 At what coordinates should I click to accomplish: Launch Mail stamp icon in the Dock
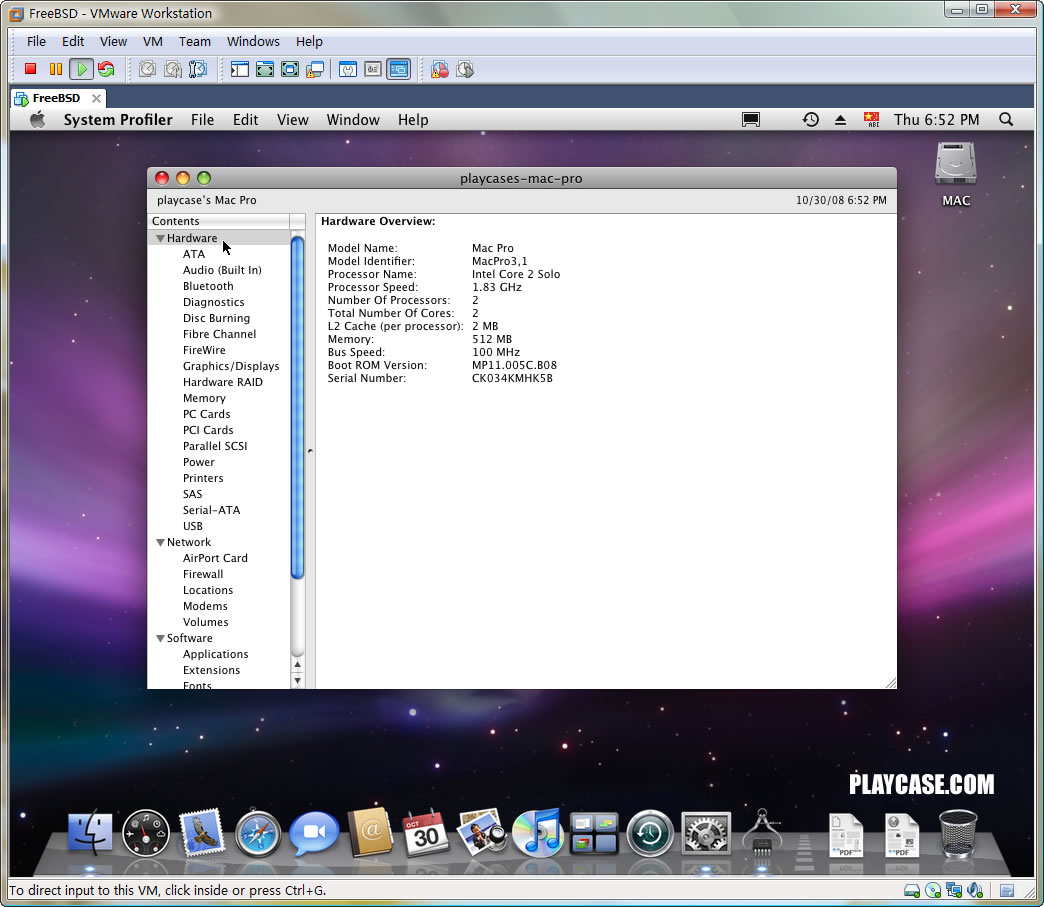202,832
